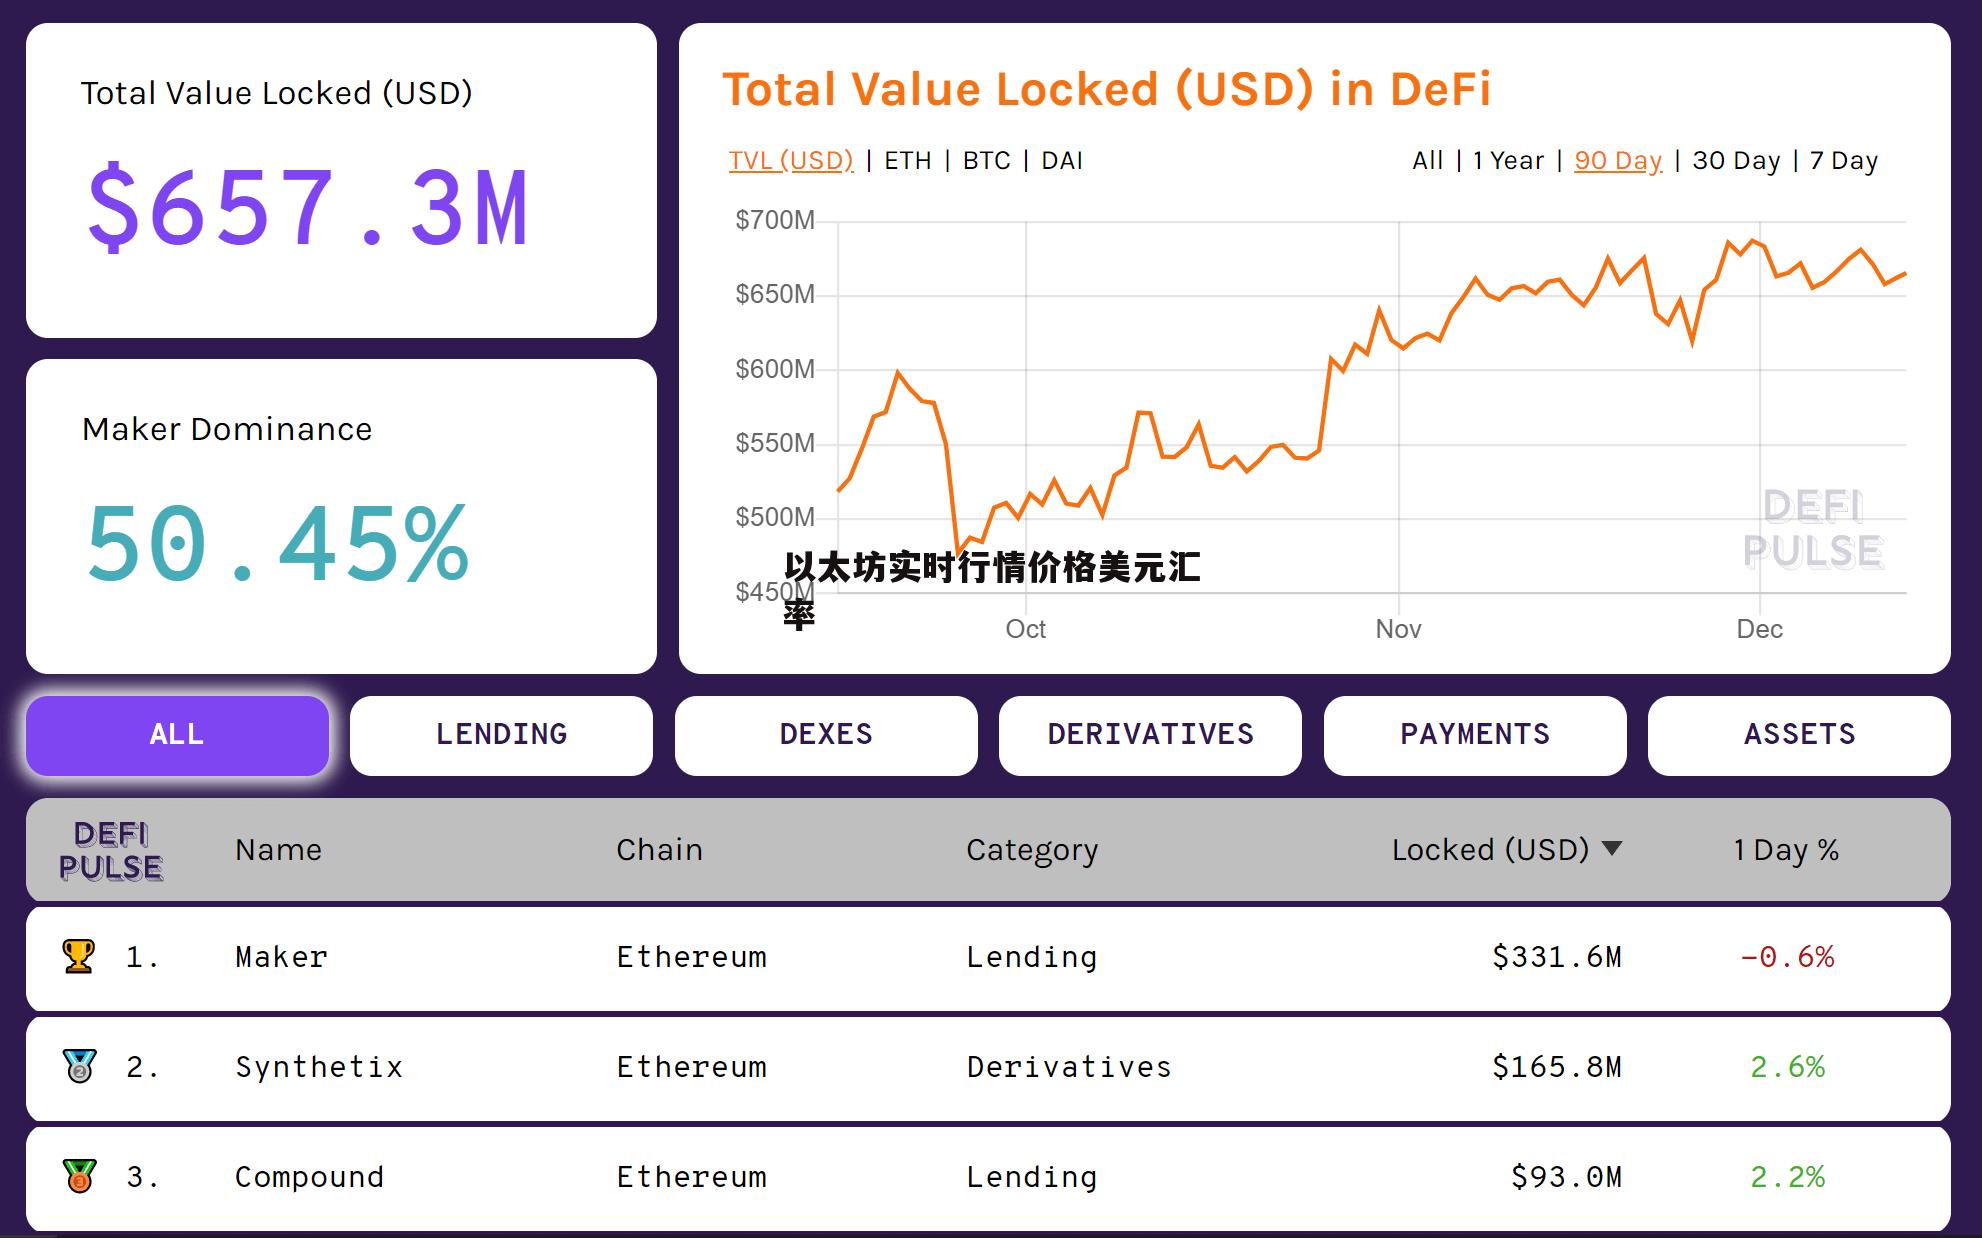
Task: Click the Derivatives category in Synthetix row
Action: [x=1069, y=1067]
